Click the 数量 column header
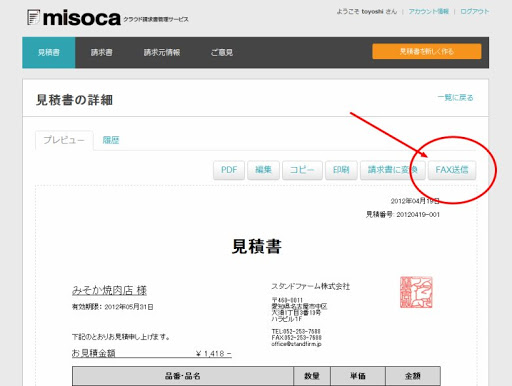This screenshot has height=386, width=512. coord(312,376)
